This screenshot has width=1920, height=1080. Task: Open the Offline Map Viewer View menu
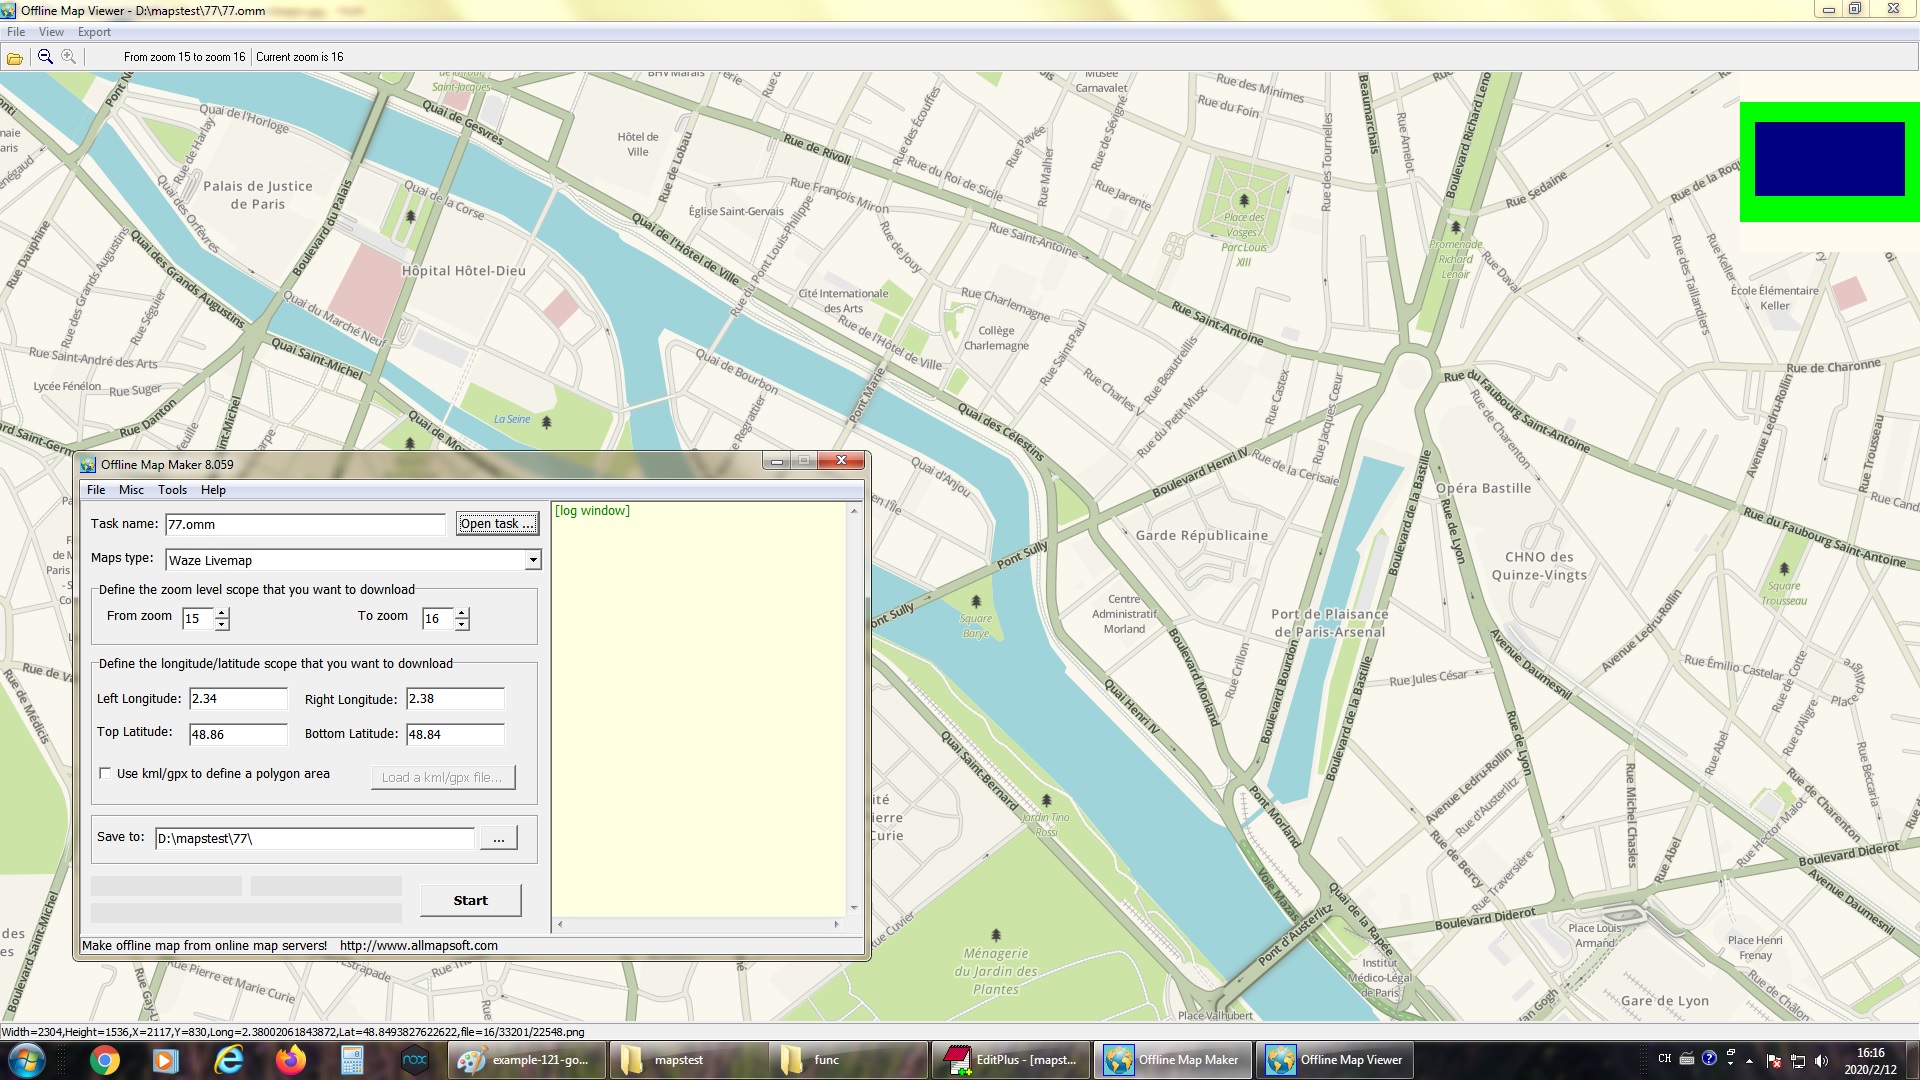click(x=51, y=32)
